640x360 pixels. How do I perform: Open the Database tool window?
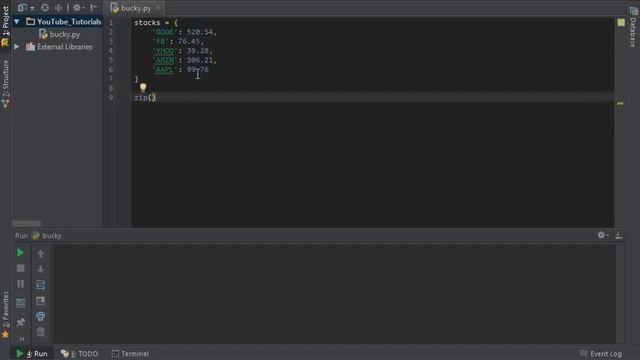tap(633, 27)
